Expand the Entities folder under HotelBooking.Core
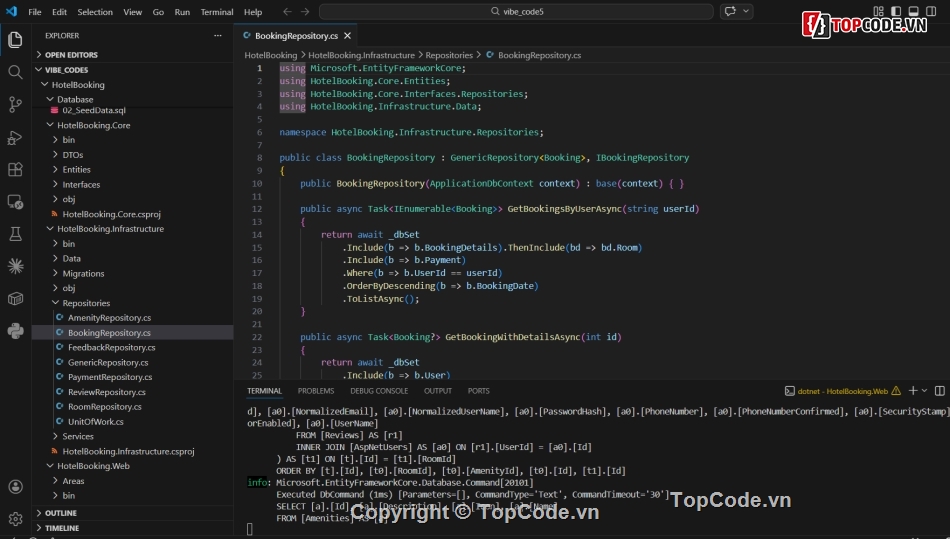Screen dimensions: 950x539 [76, 170]
